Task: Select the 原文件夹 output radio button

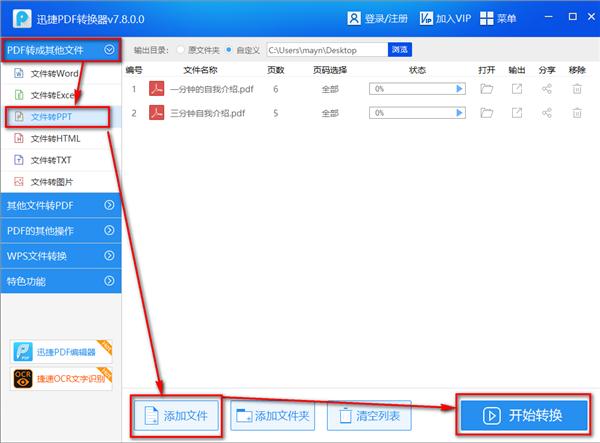Action: (180, 50)
